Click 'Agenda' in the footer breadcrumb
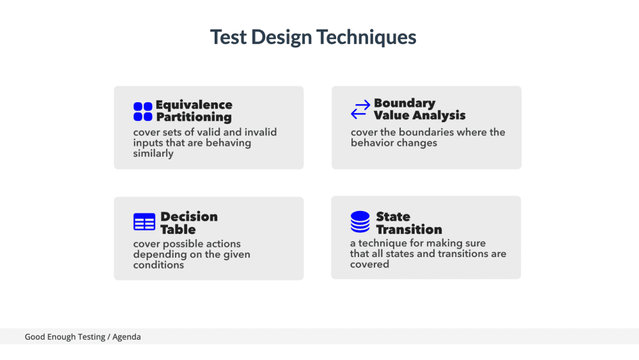This screenshot has width=639, height=360. point(127,337)
